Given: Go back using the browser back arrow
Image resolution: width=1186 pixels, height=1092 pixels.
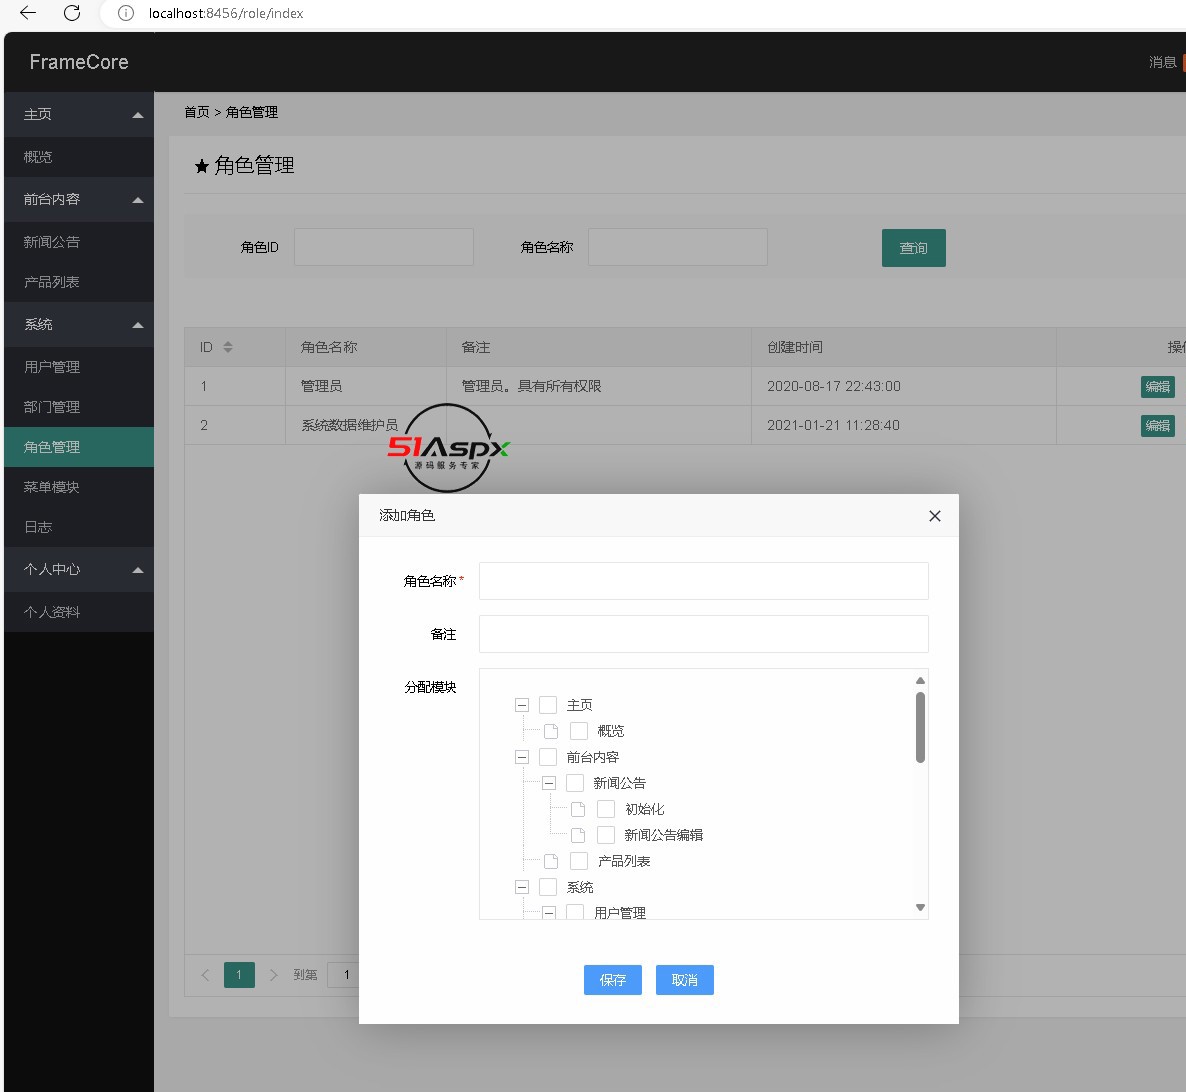Looking at the screenshot, I should [28, 13].
